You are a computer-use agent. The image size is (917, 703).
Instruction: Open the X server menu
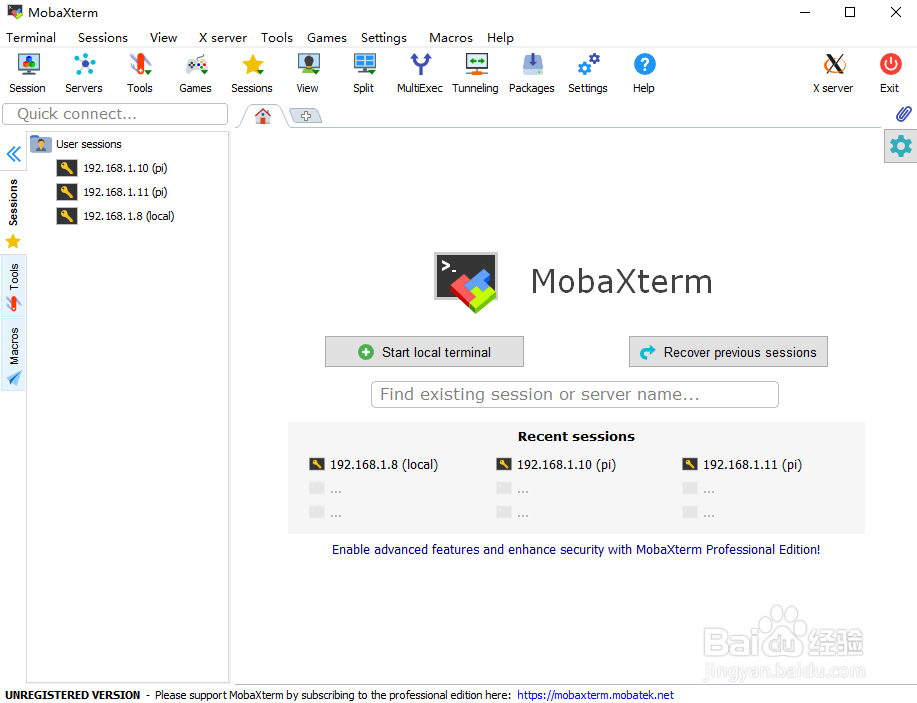click(x=223, y=37)
